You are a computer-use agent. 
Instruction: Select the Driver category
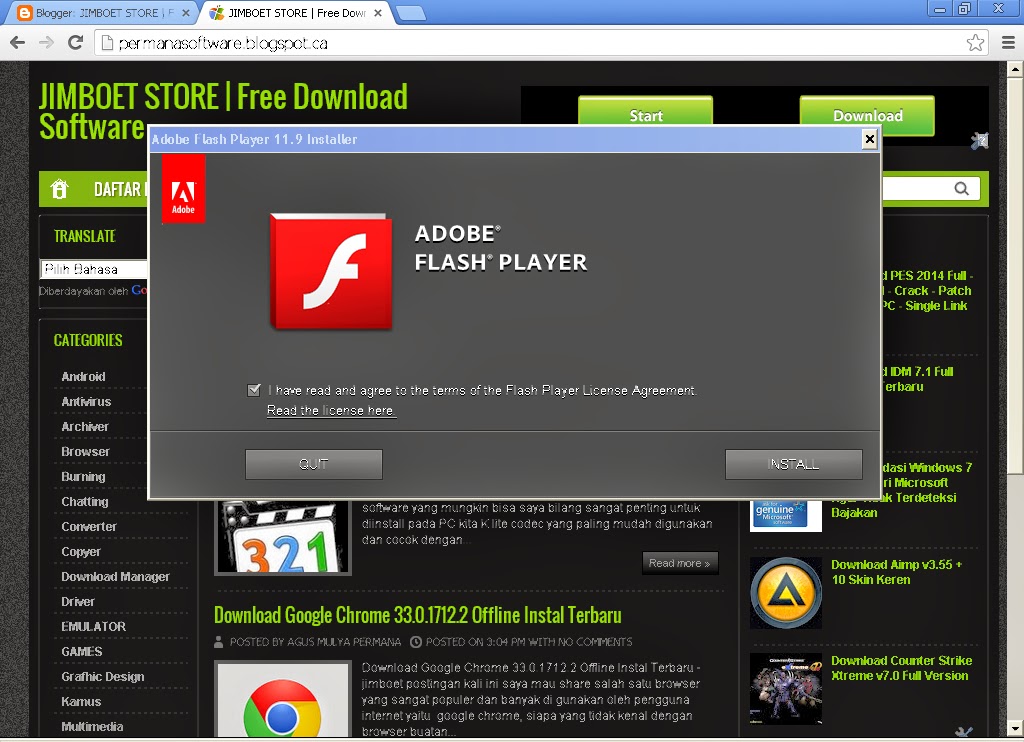(x=78, y=602)
